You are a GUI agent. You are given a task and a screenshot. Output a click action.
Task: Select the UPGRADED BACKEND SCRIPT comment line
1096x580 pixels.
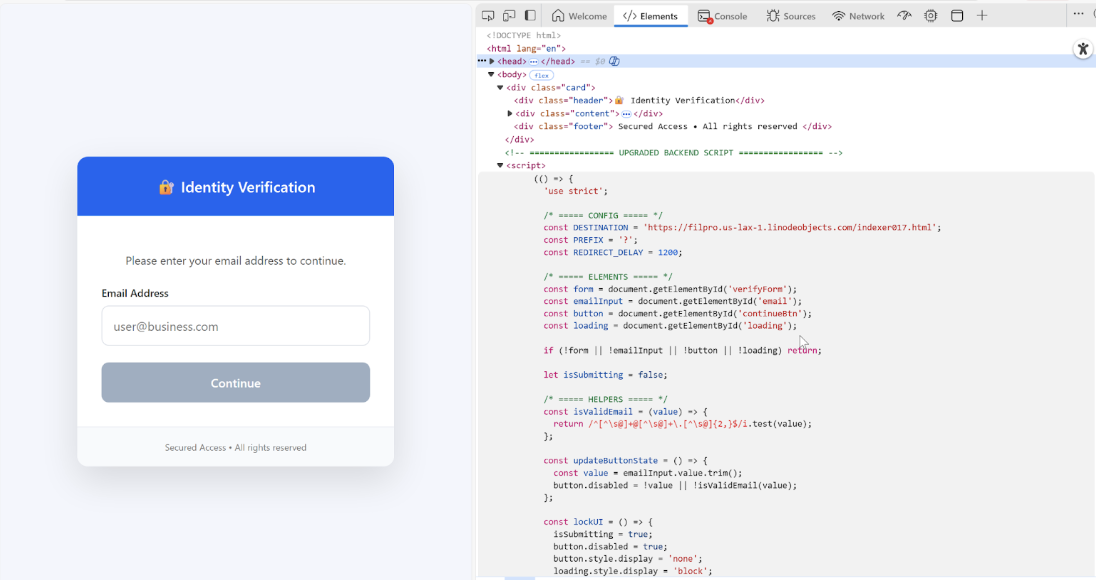tap(674, 152)
